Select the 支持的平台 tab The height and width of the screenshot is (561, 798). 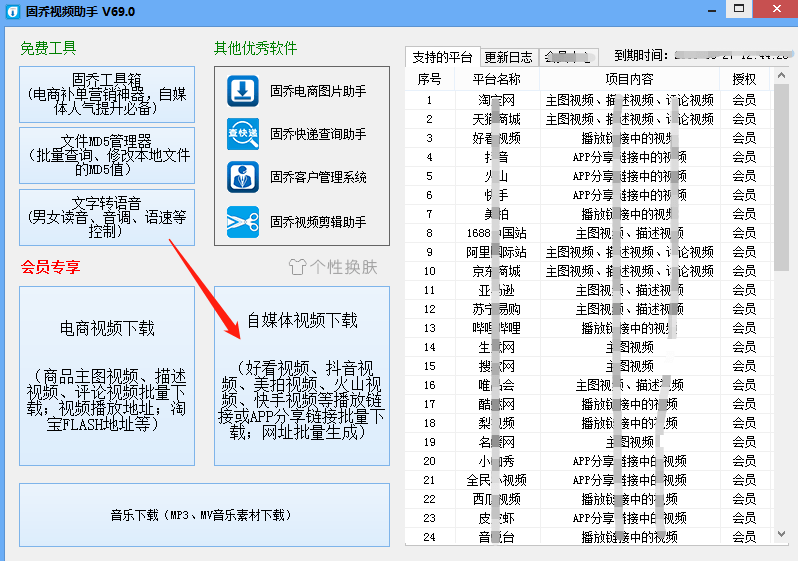coord(442,56)
